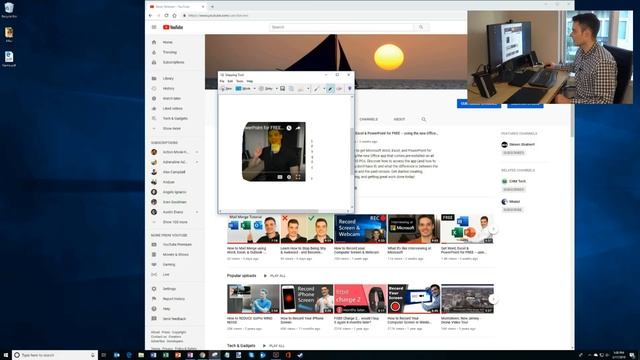
Task: Open the Edit menu in Snipping Tool
Action: [230, 81]
